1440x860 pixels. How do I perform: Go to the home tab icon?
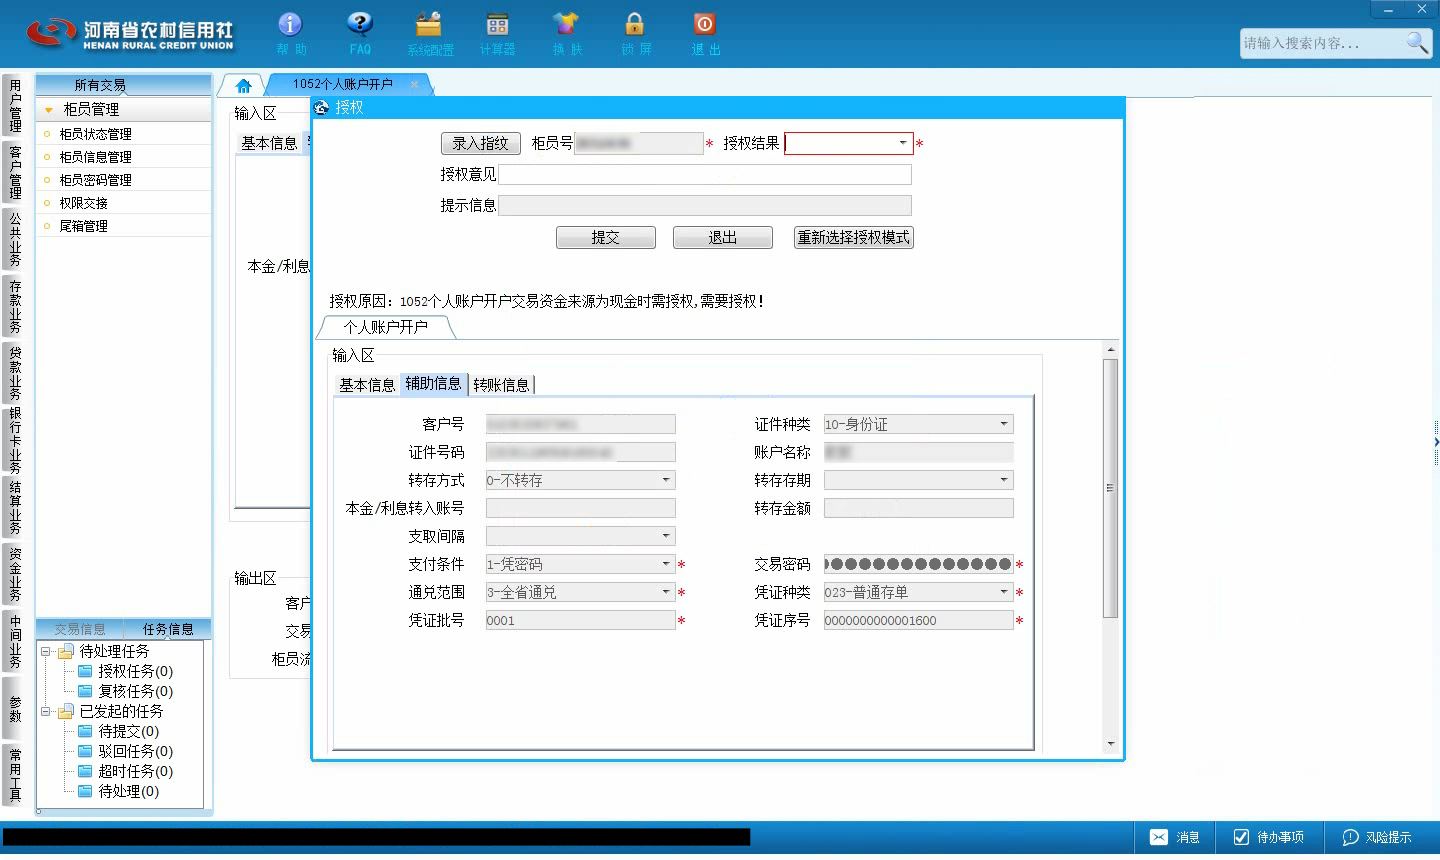click(243, 86)
